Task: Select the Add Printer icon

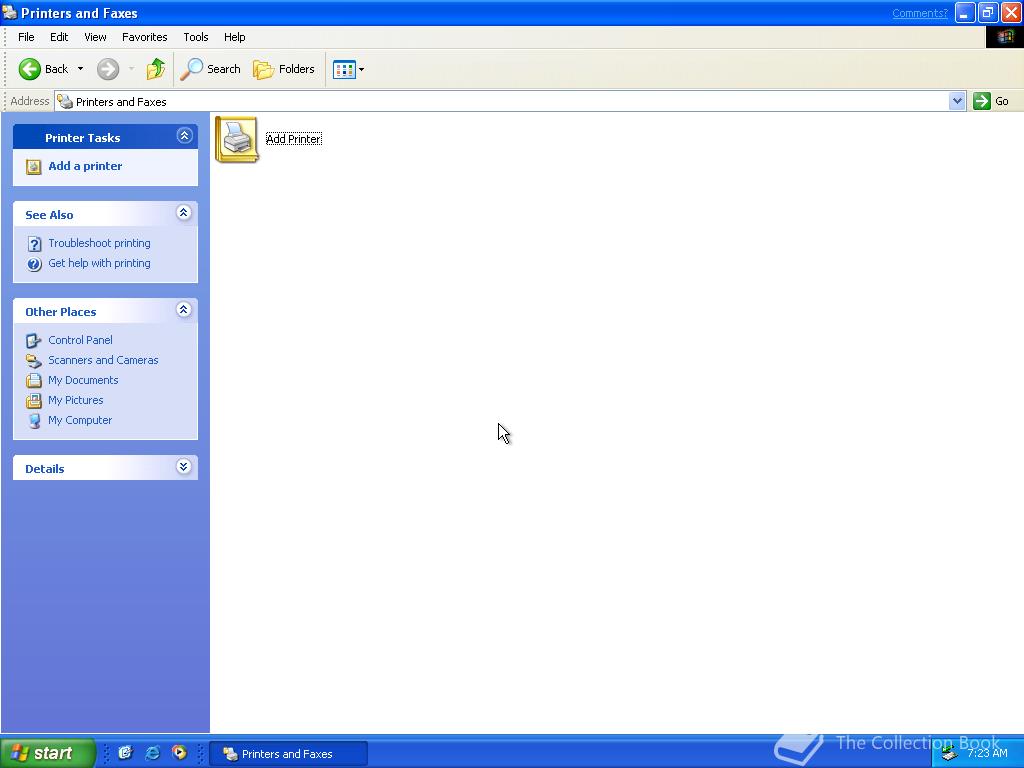Action: click(x=236, y=139)
